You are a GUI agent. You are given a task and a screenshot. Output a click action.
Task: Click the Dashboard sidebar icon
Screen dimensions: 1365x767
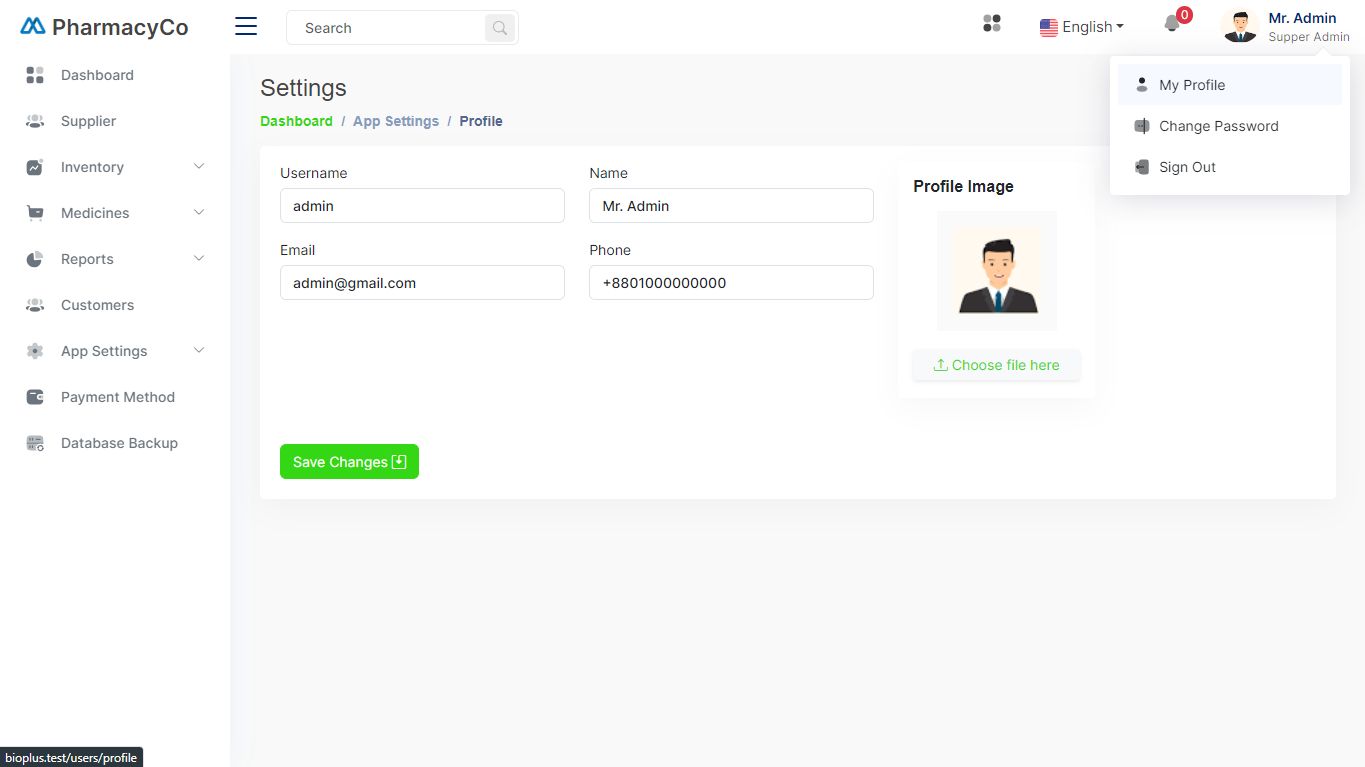tap(35, 75)
